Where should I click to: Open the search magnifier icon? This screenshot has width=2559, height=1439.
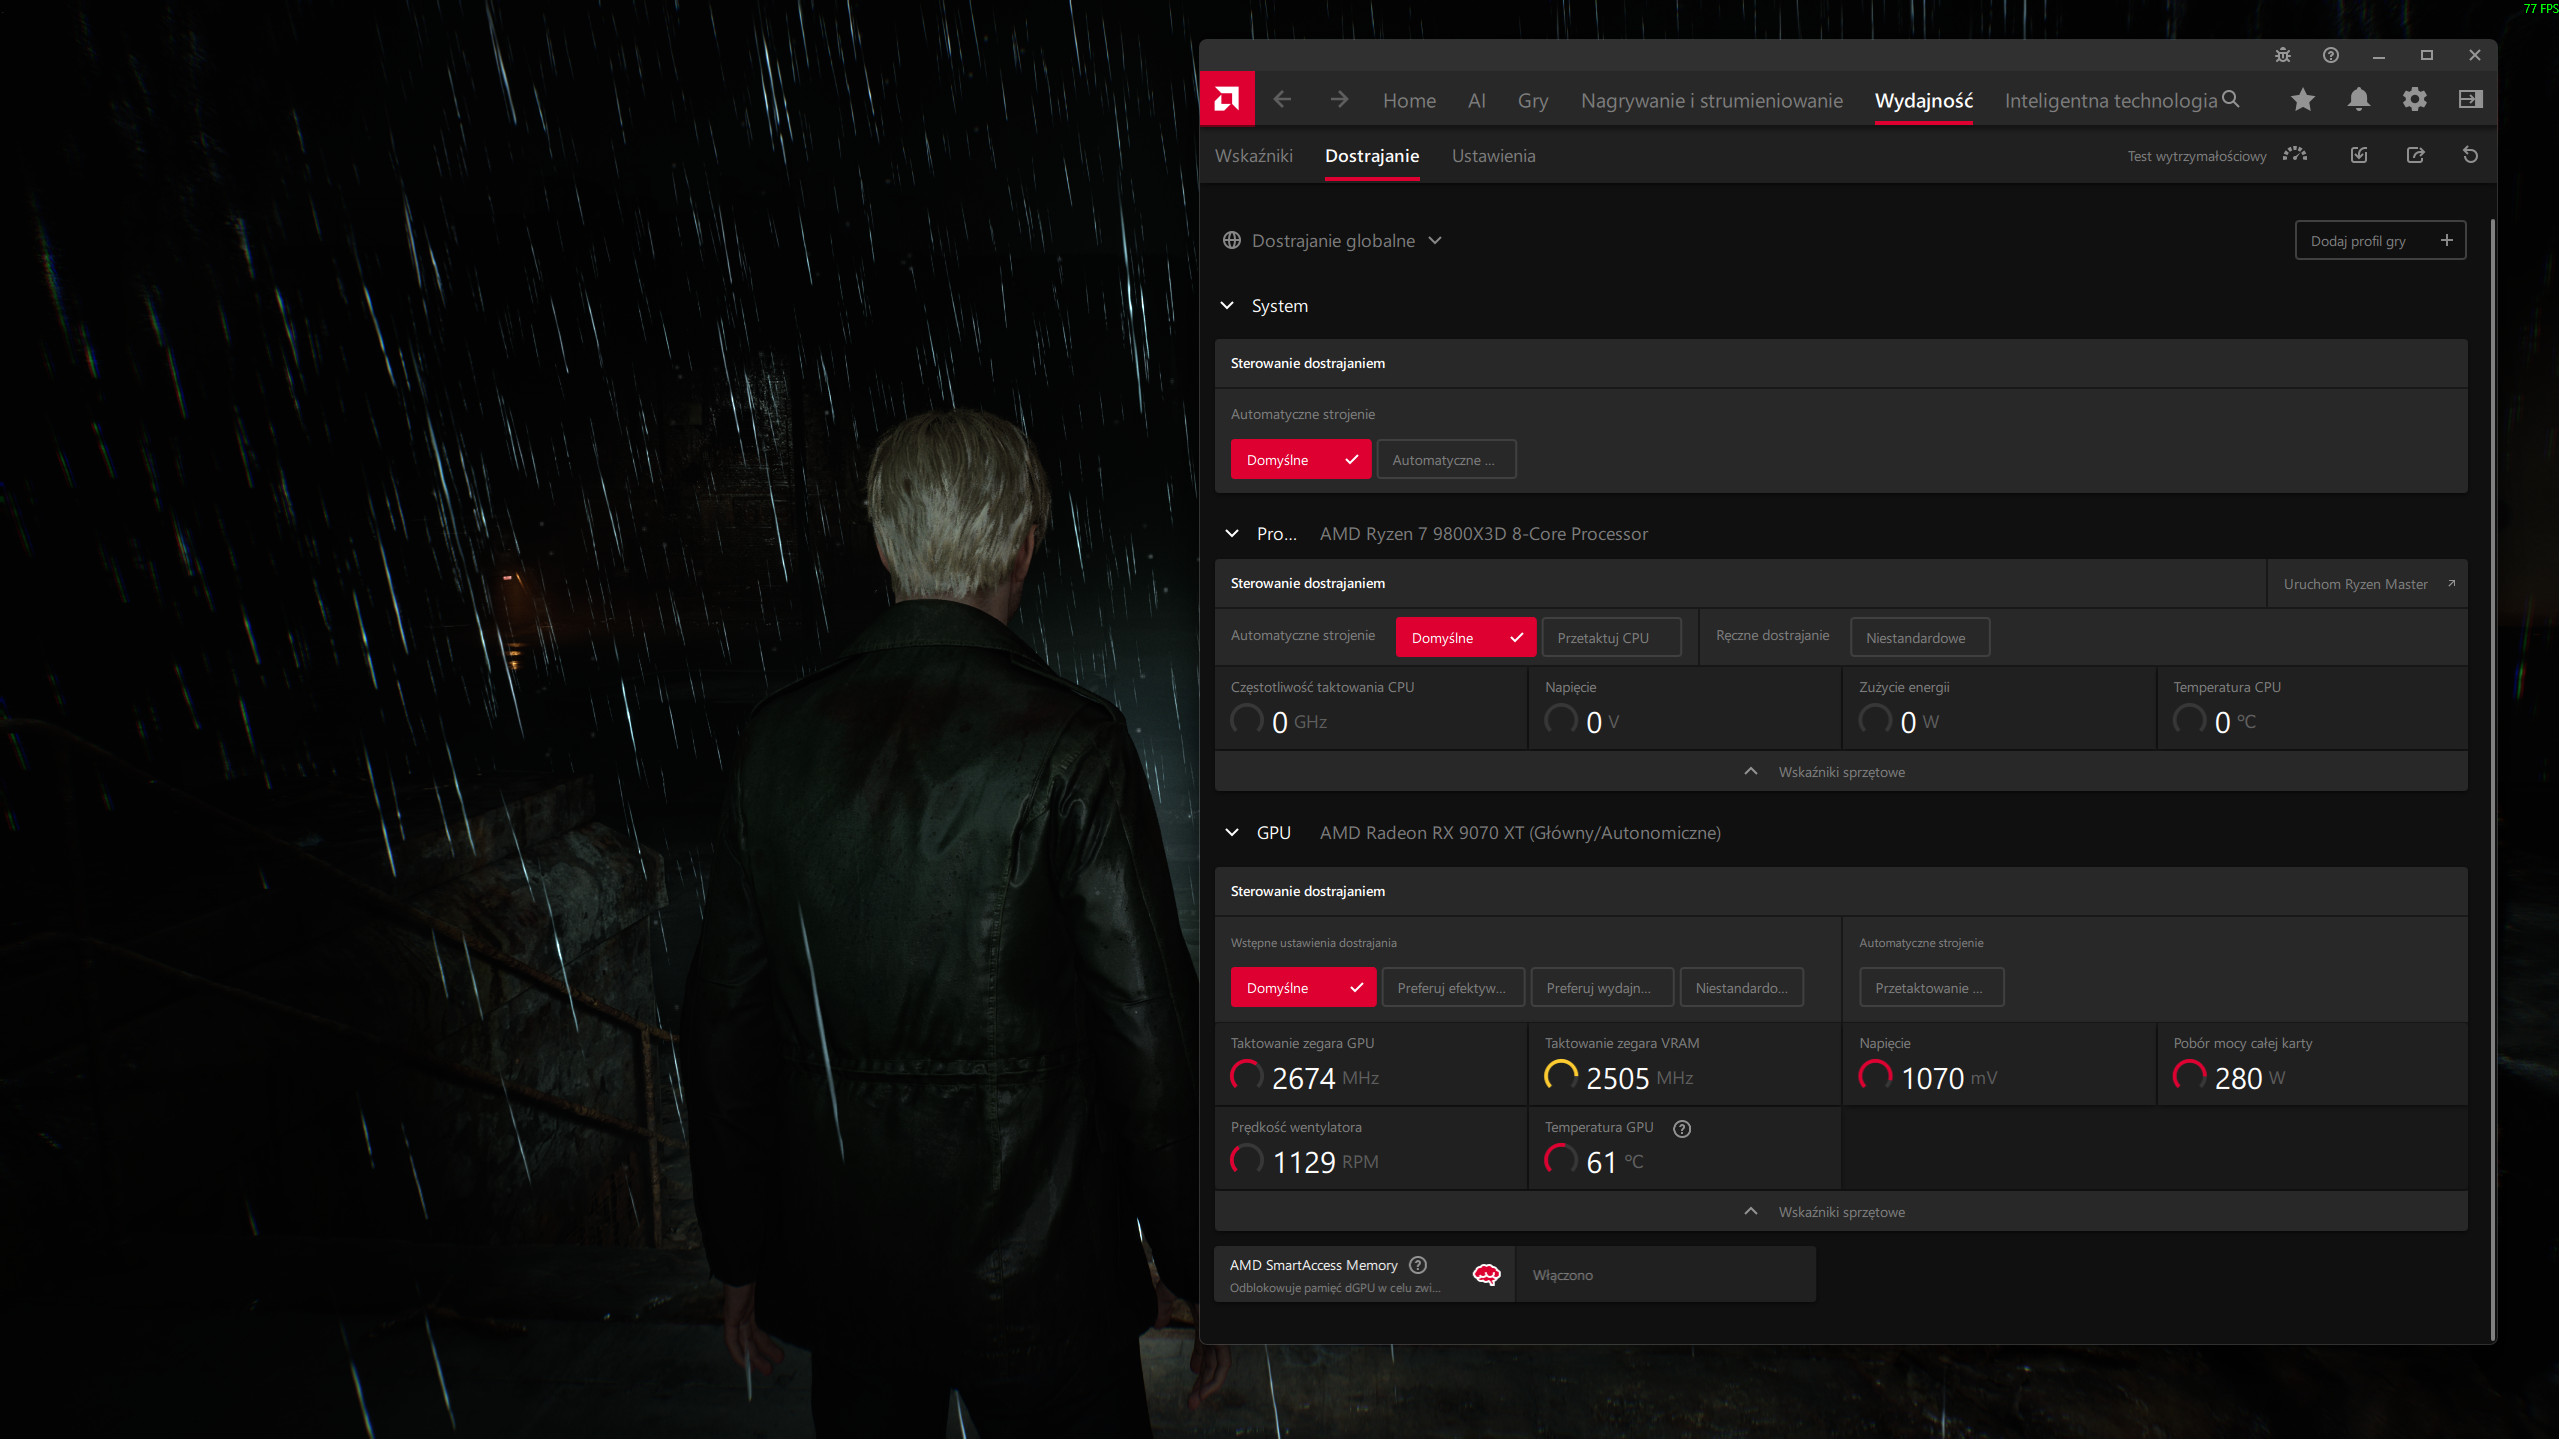(2231, 99)
